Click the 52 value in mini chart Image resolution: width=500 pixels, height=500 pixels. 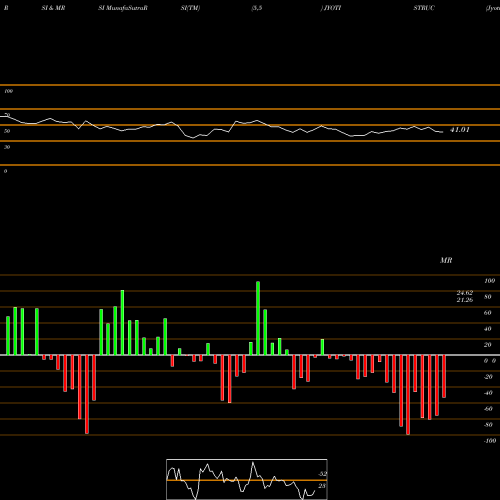pyautogui.click(x=322, y=474)
